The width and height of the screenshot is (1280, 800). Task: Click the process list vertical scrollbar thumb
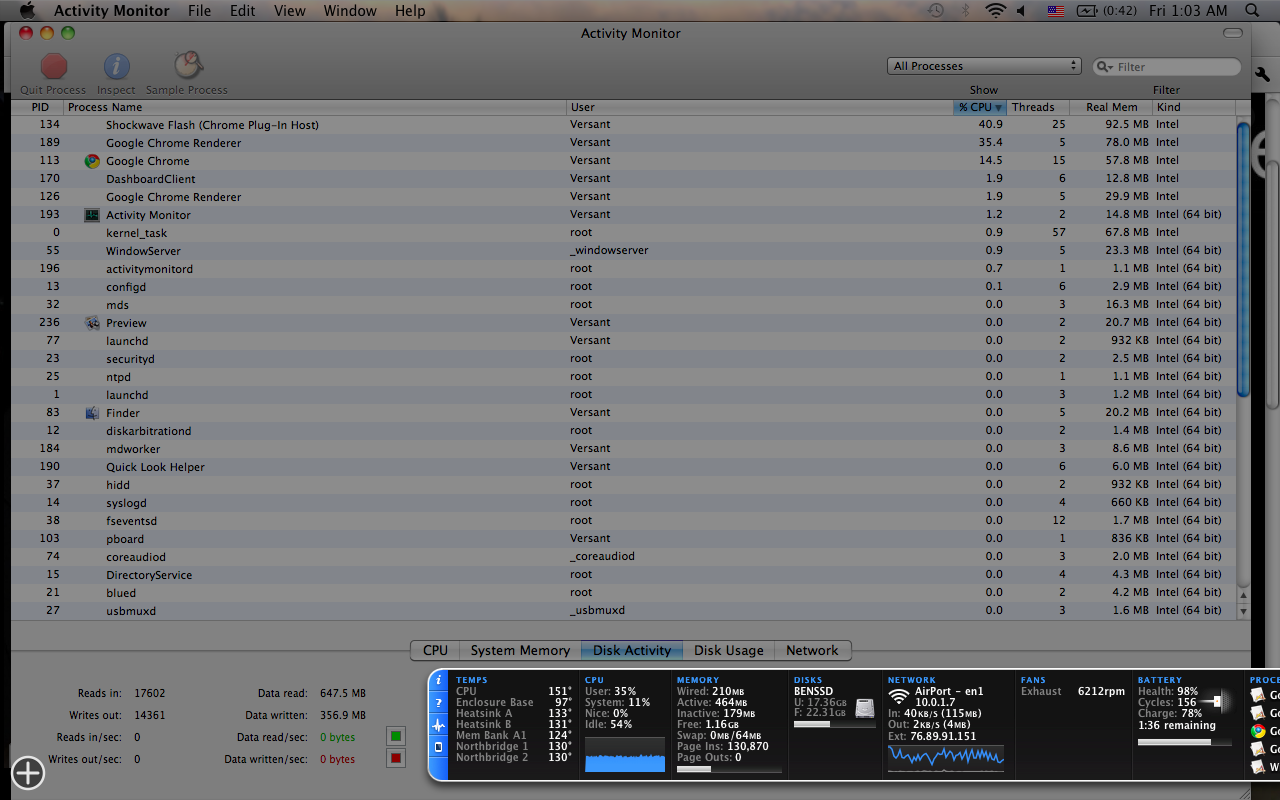coord(1243,259)
